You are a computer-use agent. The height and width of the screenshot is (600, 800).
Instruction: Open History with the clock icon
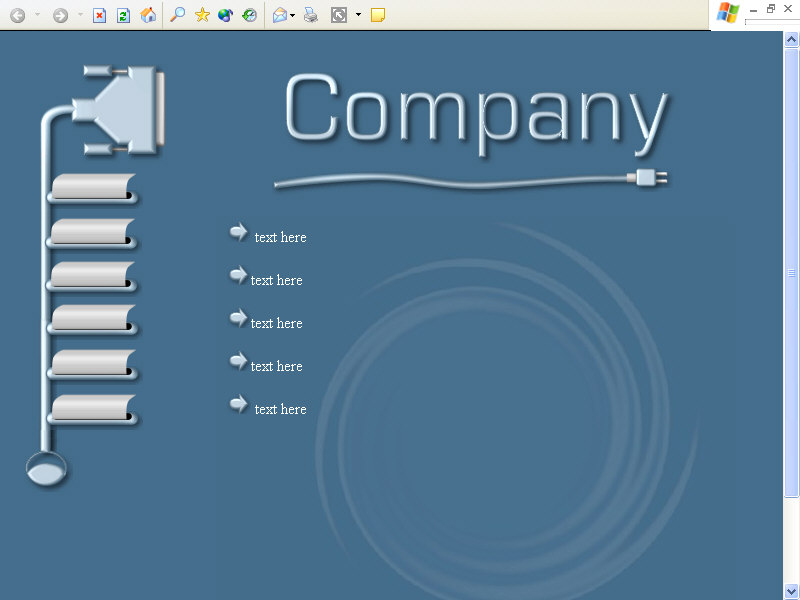click(x=249, y=15)
